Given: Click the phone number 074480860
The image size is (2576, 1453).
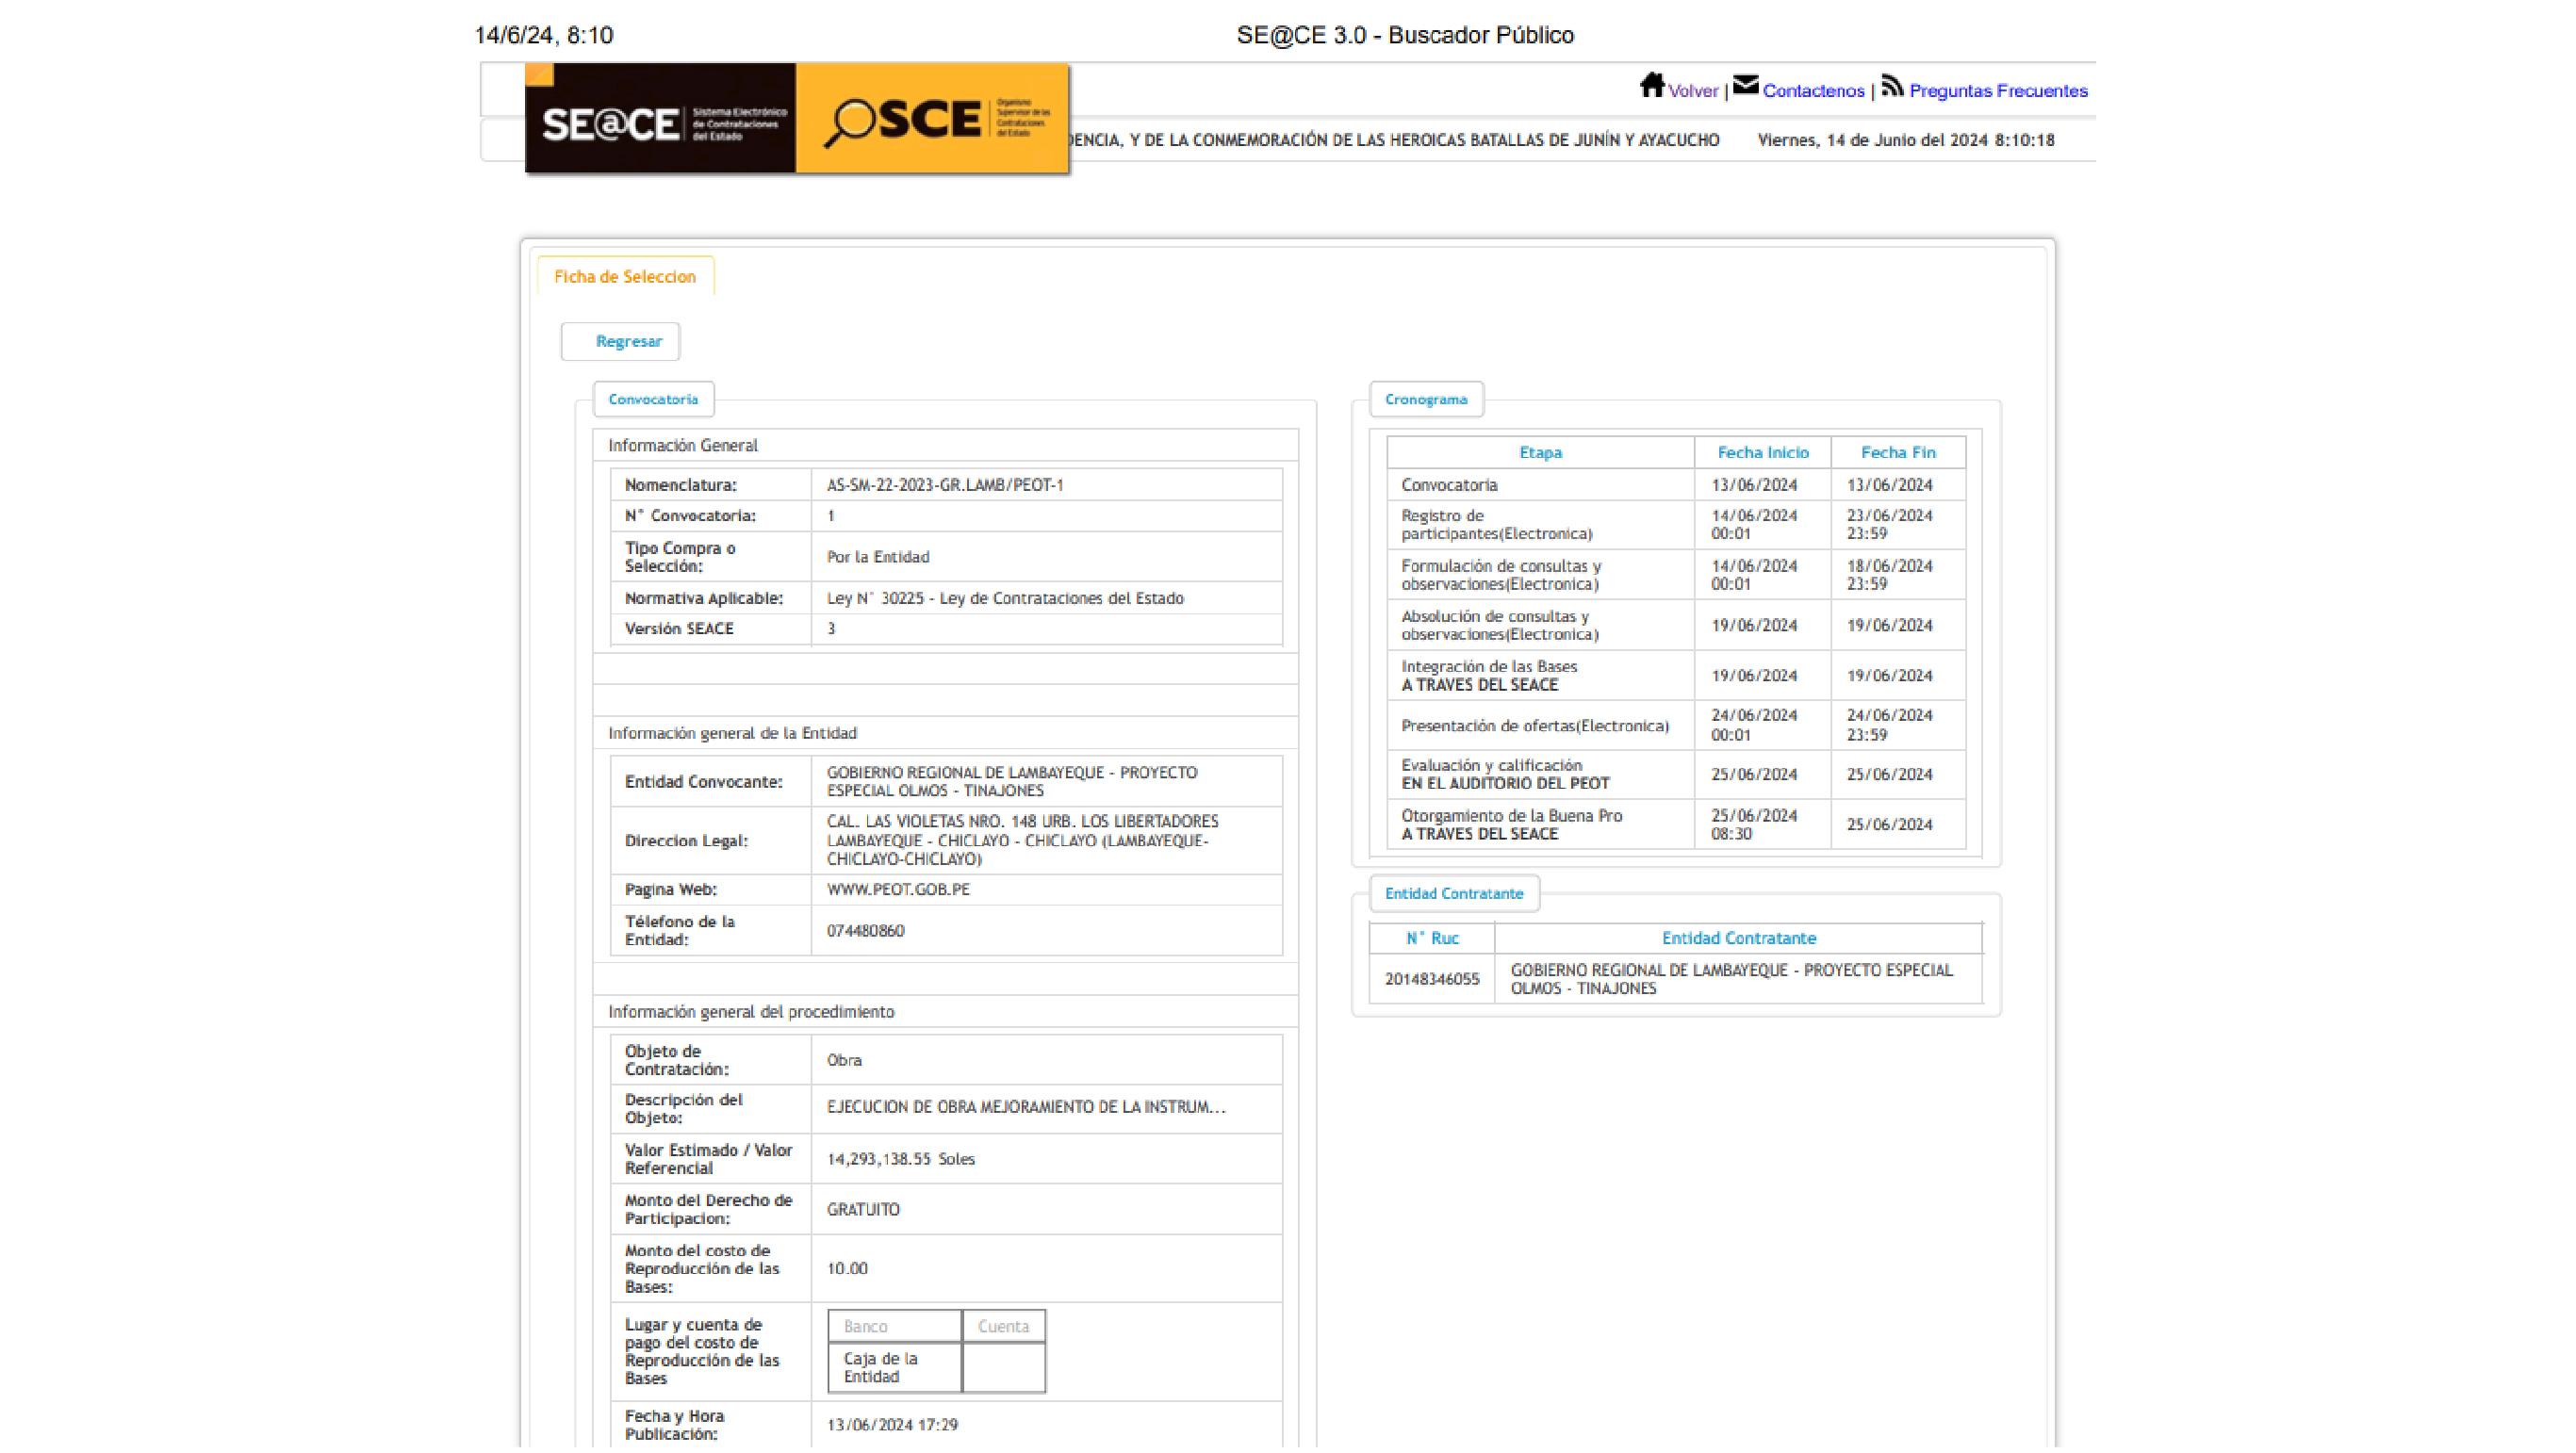Looking at the screenshot, I should (x=865, y=931).
